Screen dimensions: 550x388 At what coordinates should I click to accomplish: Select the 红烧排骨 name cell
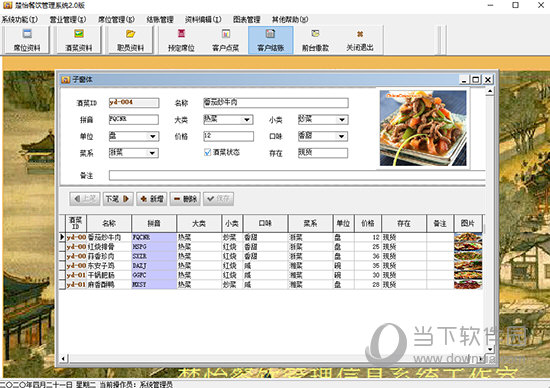[109, 247]
